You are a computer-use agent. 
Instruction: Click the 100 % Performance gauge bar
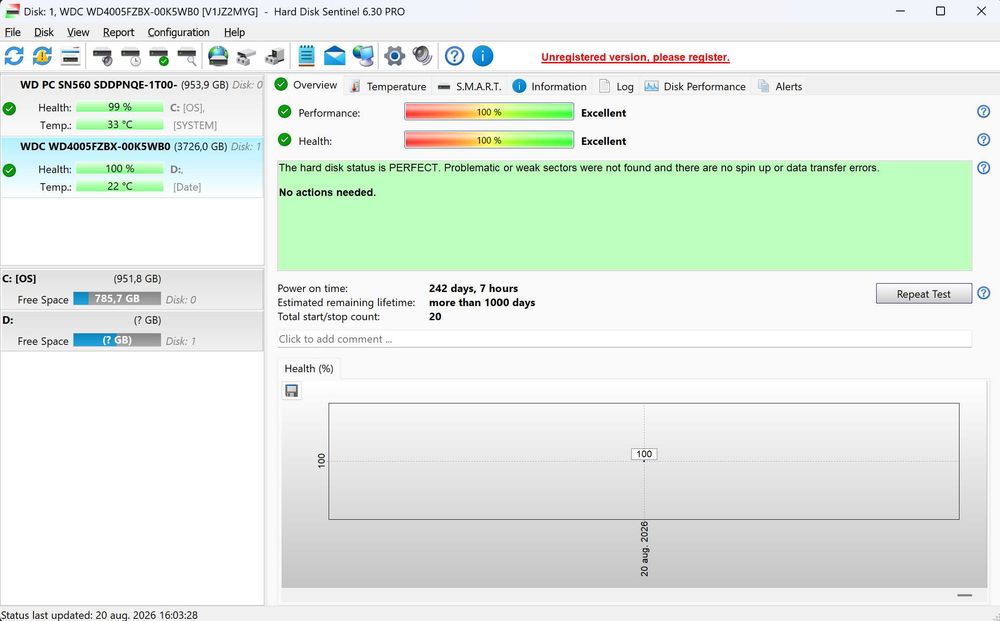(489, 112)
